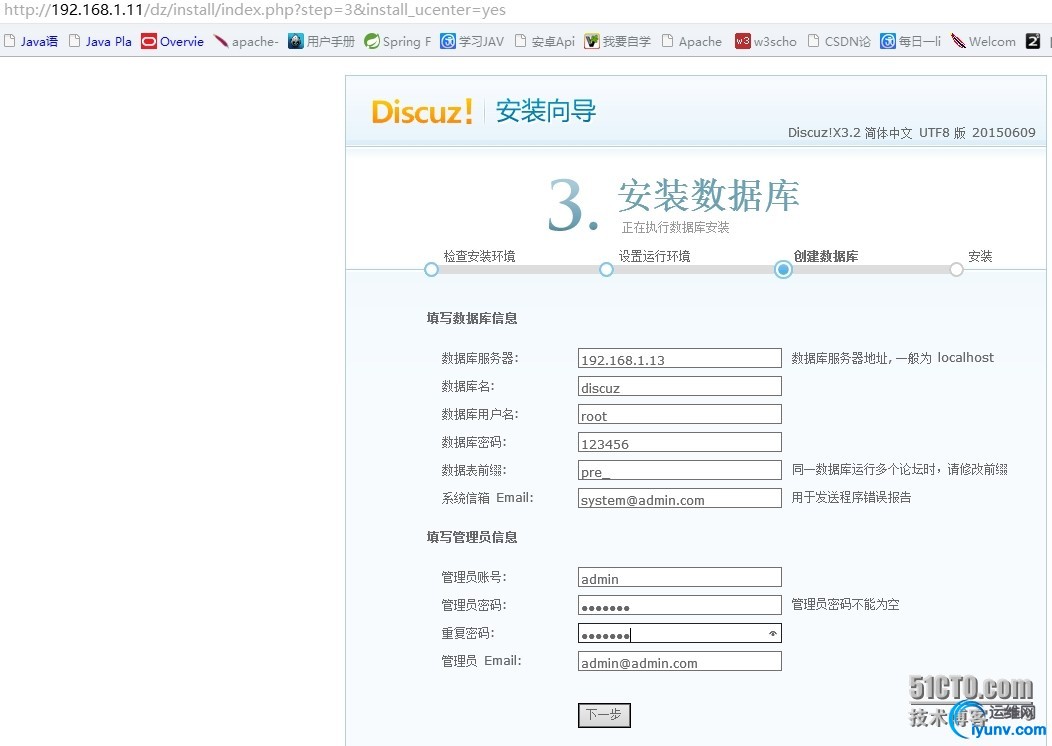Focus the 数据库服务器 input with 192.168.1.13

(x=680, y=358)
